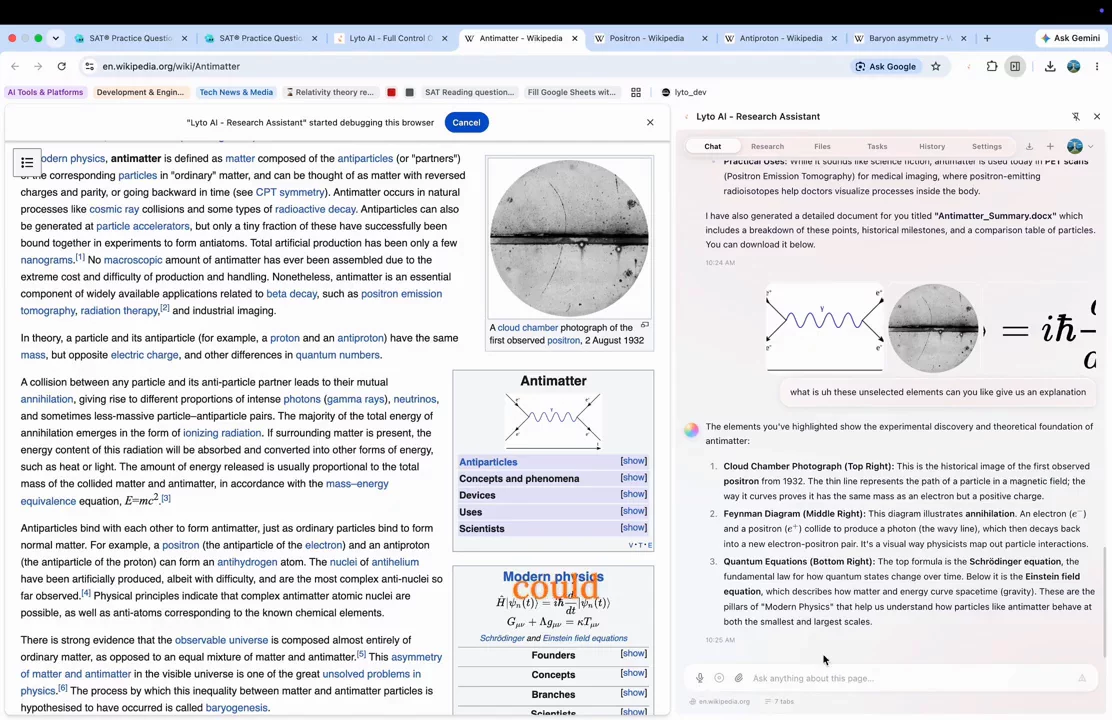The width and height of the screenshot is (1112, 720).
Task: Go back to previous page
Action: (15, 66)
